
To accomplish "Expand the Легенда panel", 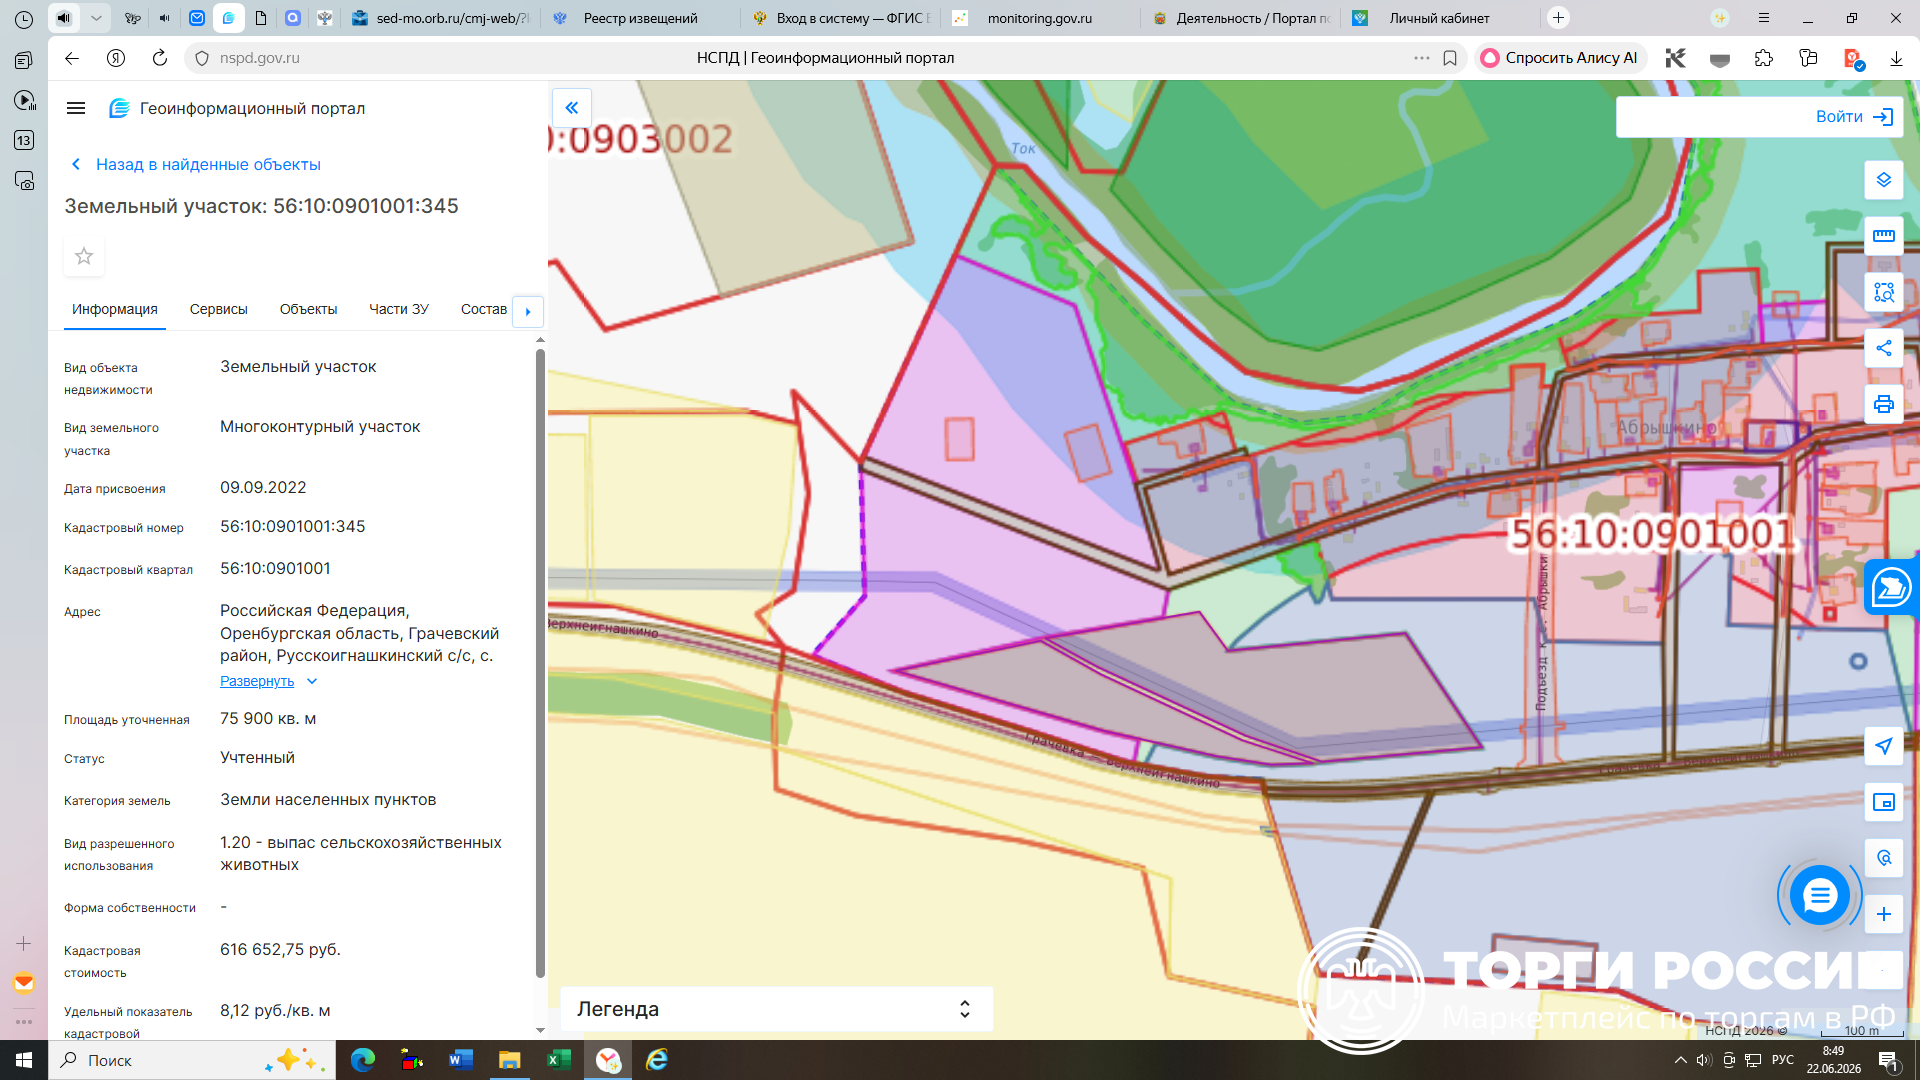I will coord(776,1009).
